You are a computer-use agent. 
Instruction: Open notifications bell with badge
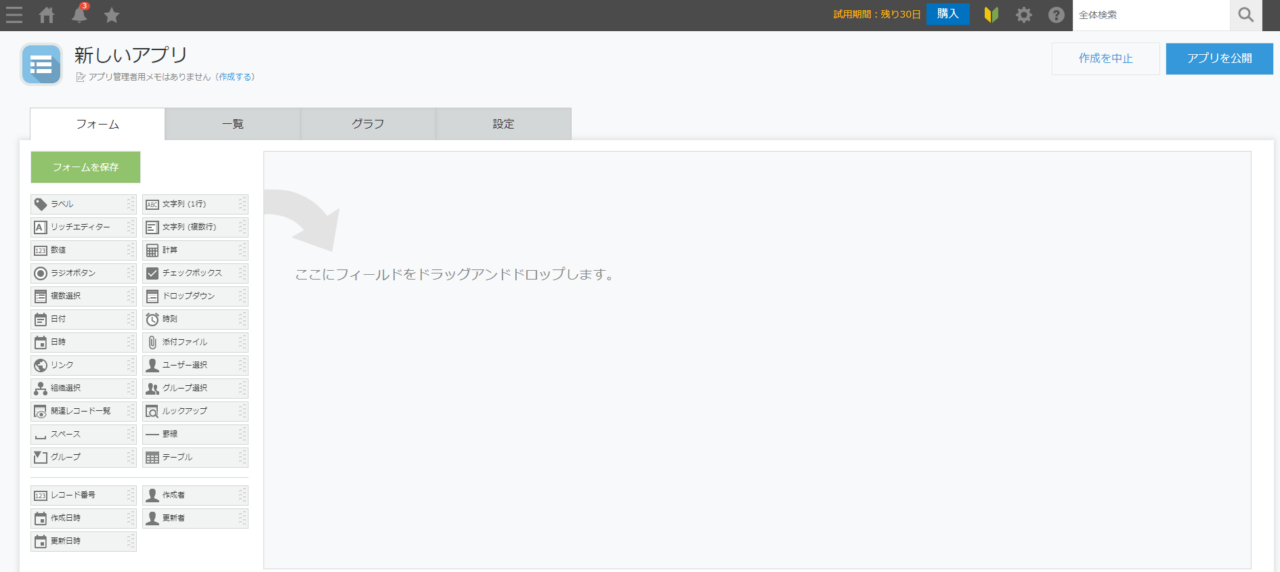tap(80, 15)
